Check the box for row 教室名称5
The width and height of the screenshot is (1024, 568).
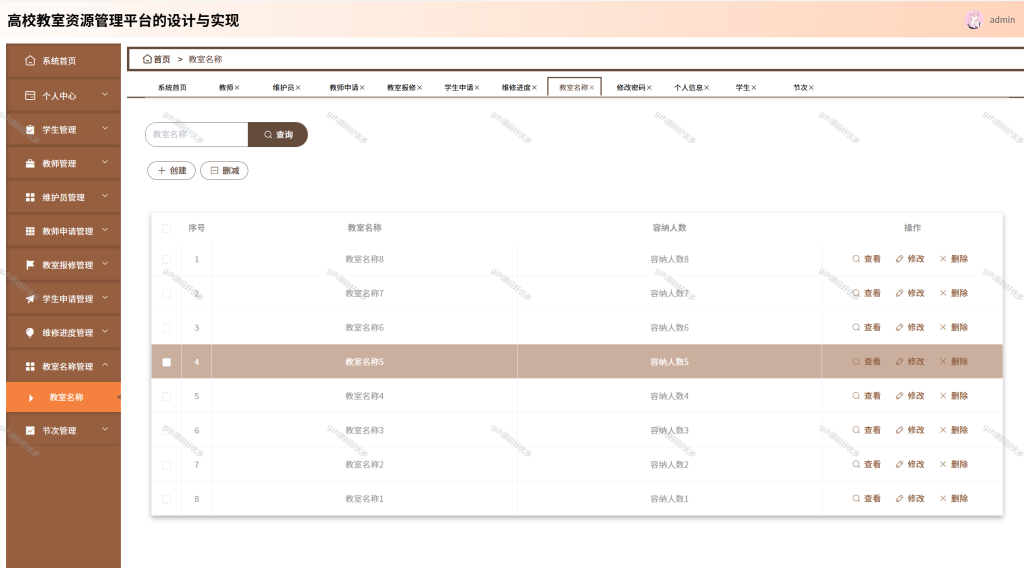pyautogui.click(x=167, y=362)
